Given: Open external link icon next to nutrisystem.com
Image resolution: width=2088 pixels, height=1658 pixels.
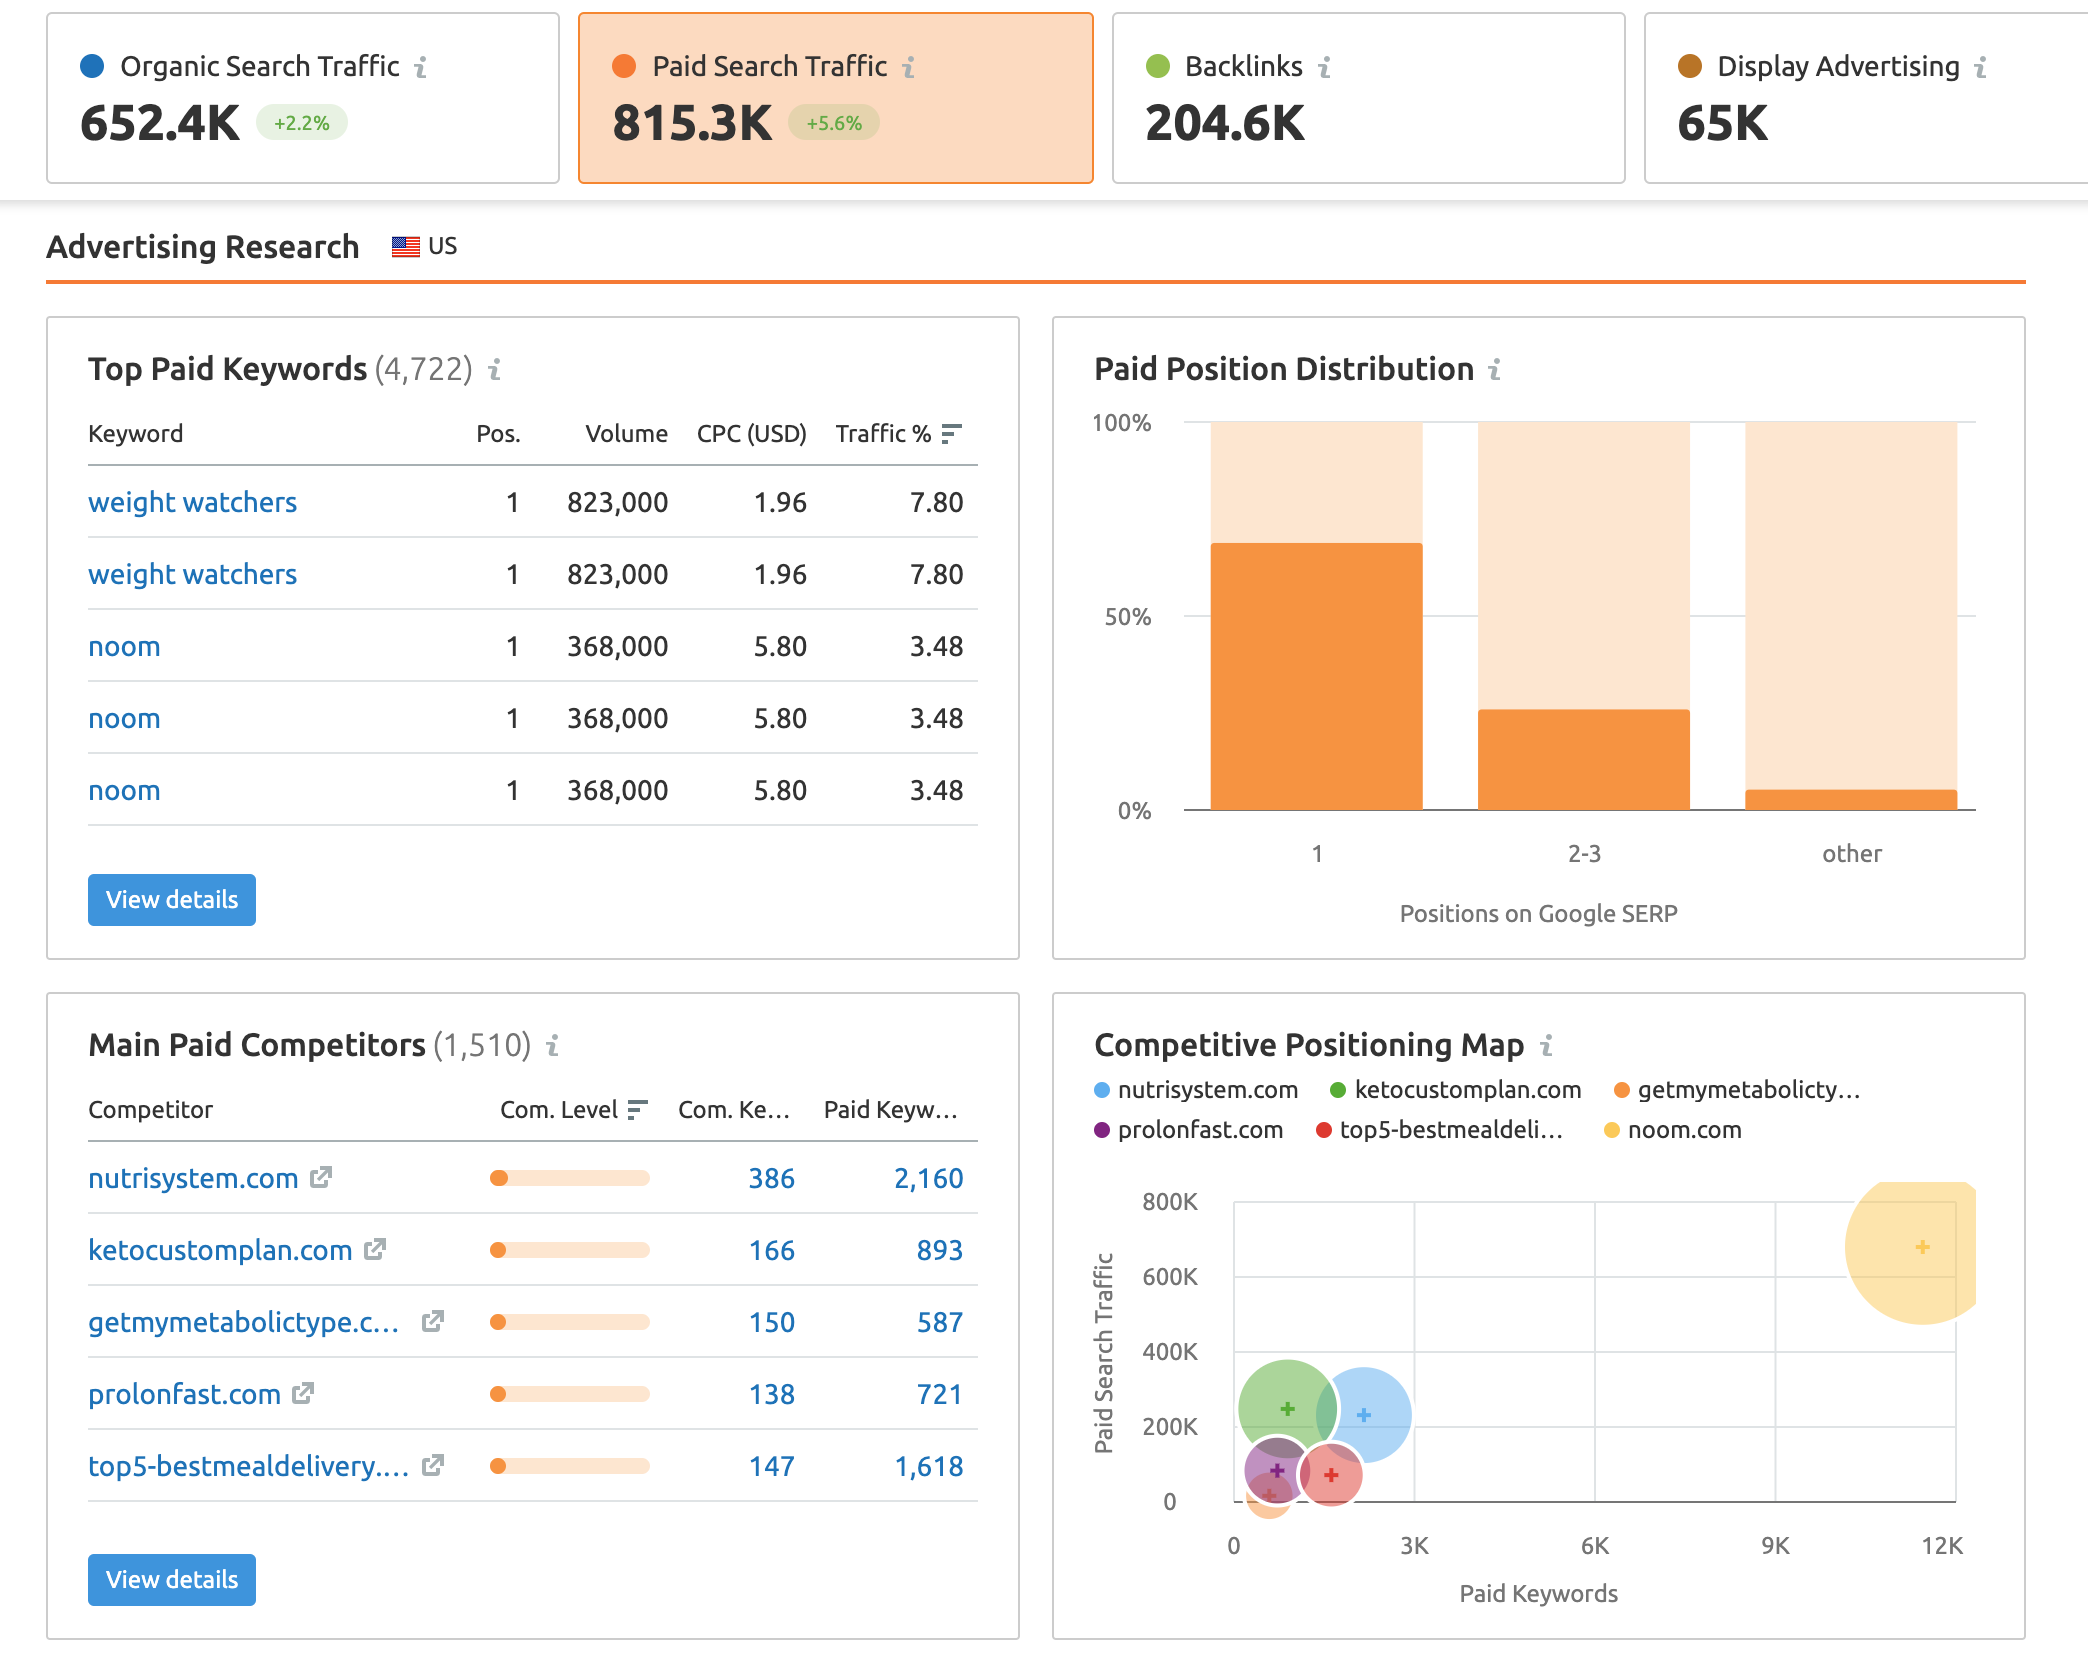Looking at the screenshot, I should [320, 1178].
